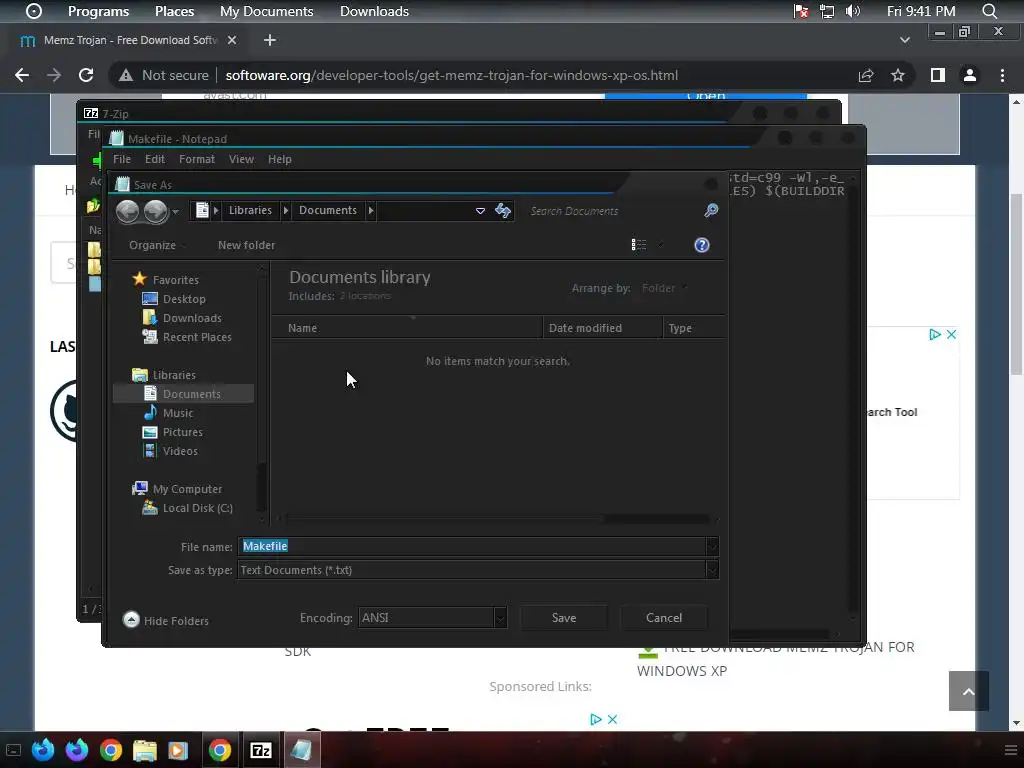1024x768 pixels.
Task: Select Desktop in Favorites
Action: [184, 298]
